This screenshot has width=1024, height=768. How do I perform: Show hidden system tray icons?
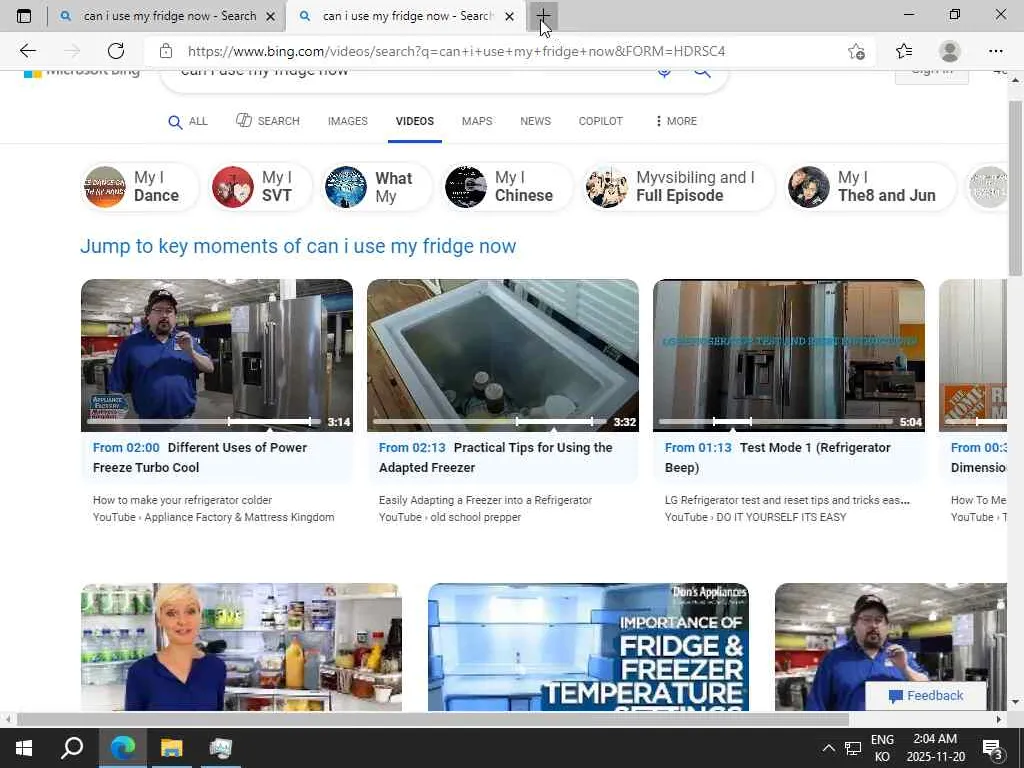(x=828, y=748)
